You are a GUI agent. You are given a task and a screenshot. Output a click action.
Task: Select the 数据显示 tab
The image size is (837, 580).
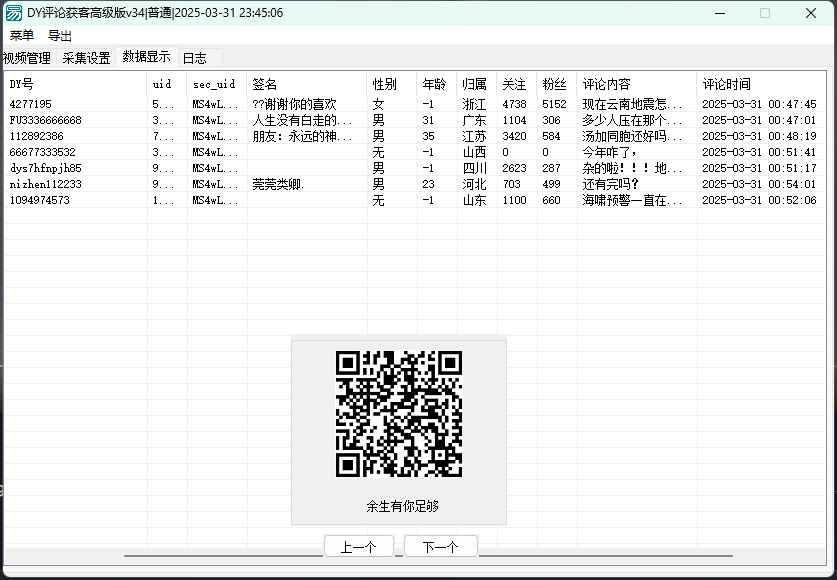(146, 56)
